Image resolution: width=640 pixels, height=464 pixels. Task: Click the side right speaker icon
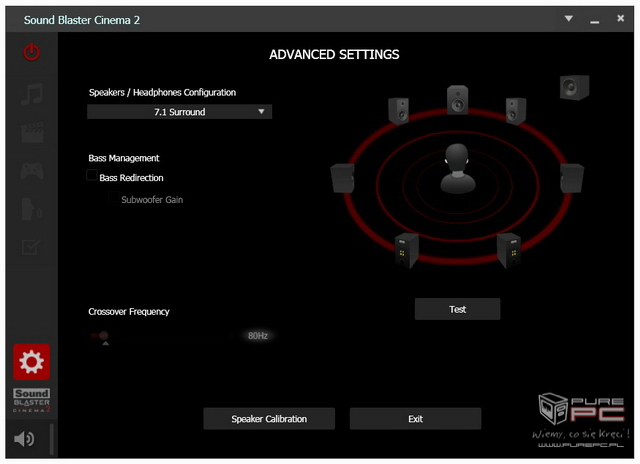tap(572, 178)
